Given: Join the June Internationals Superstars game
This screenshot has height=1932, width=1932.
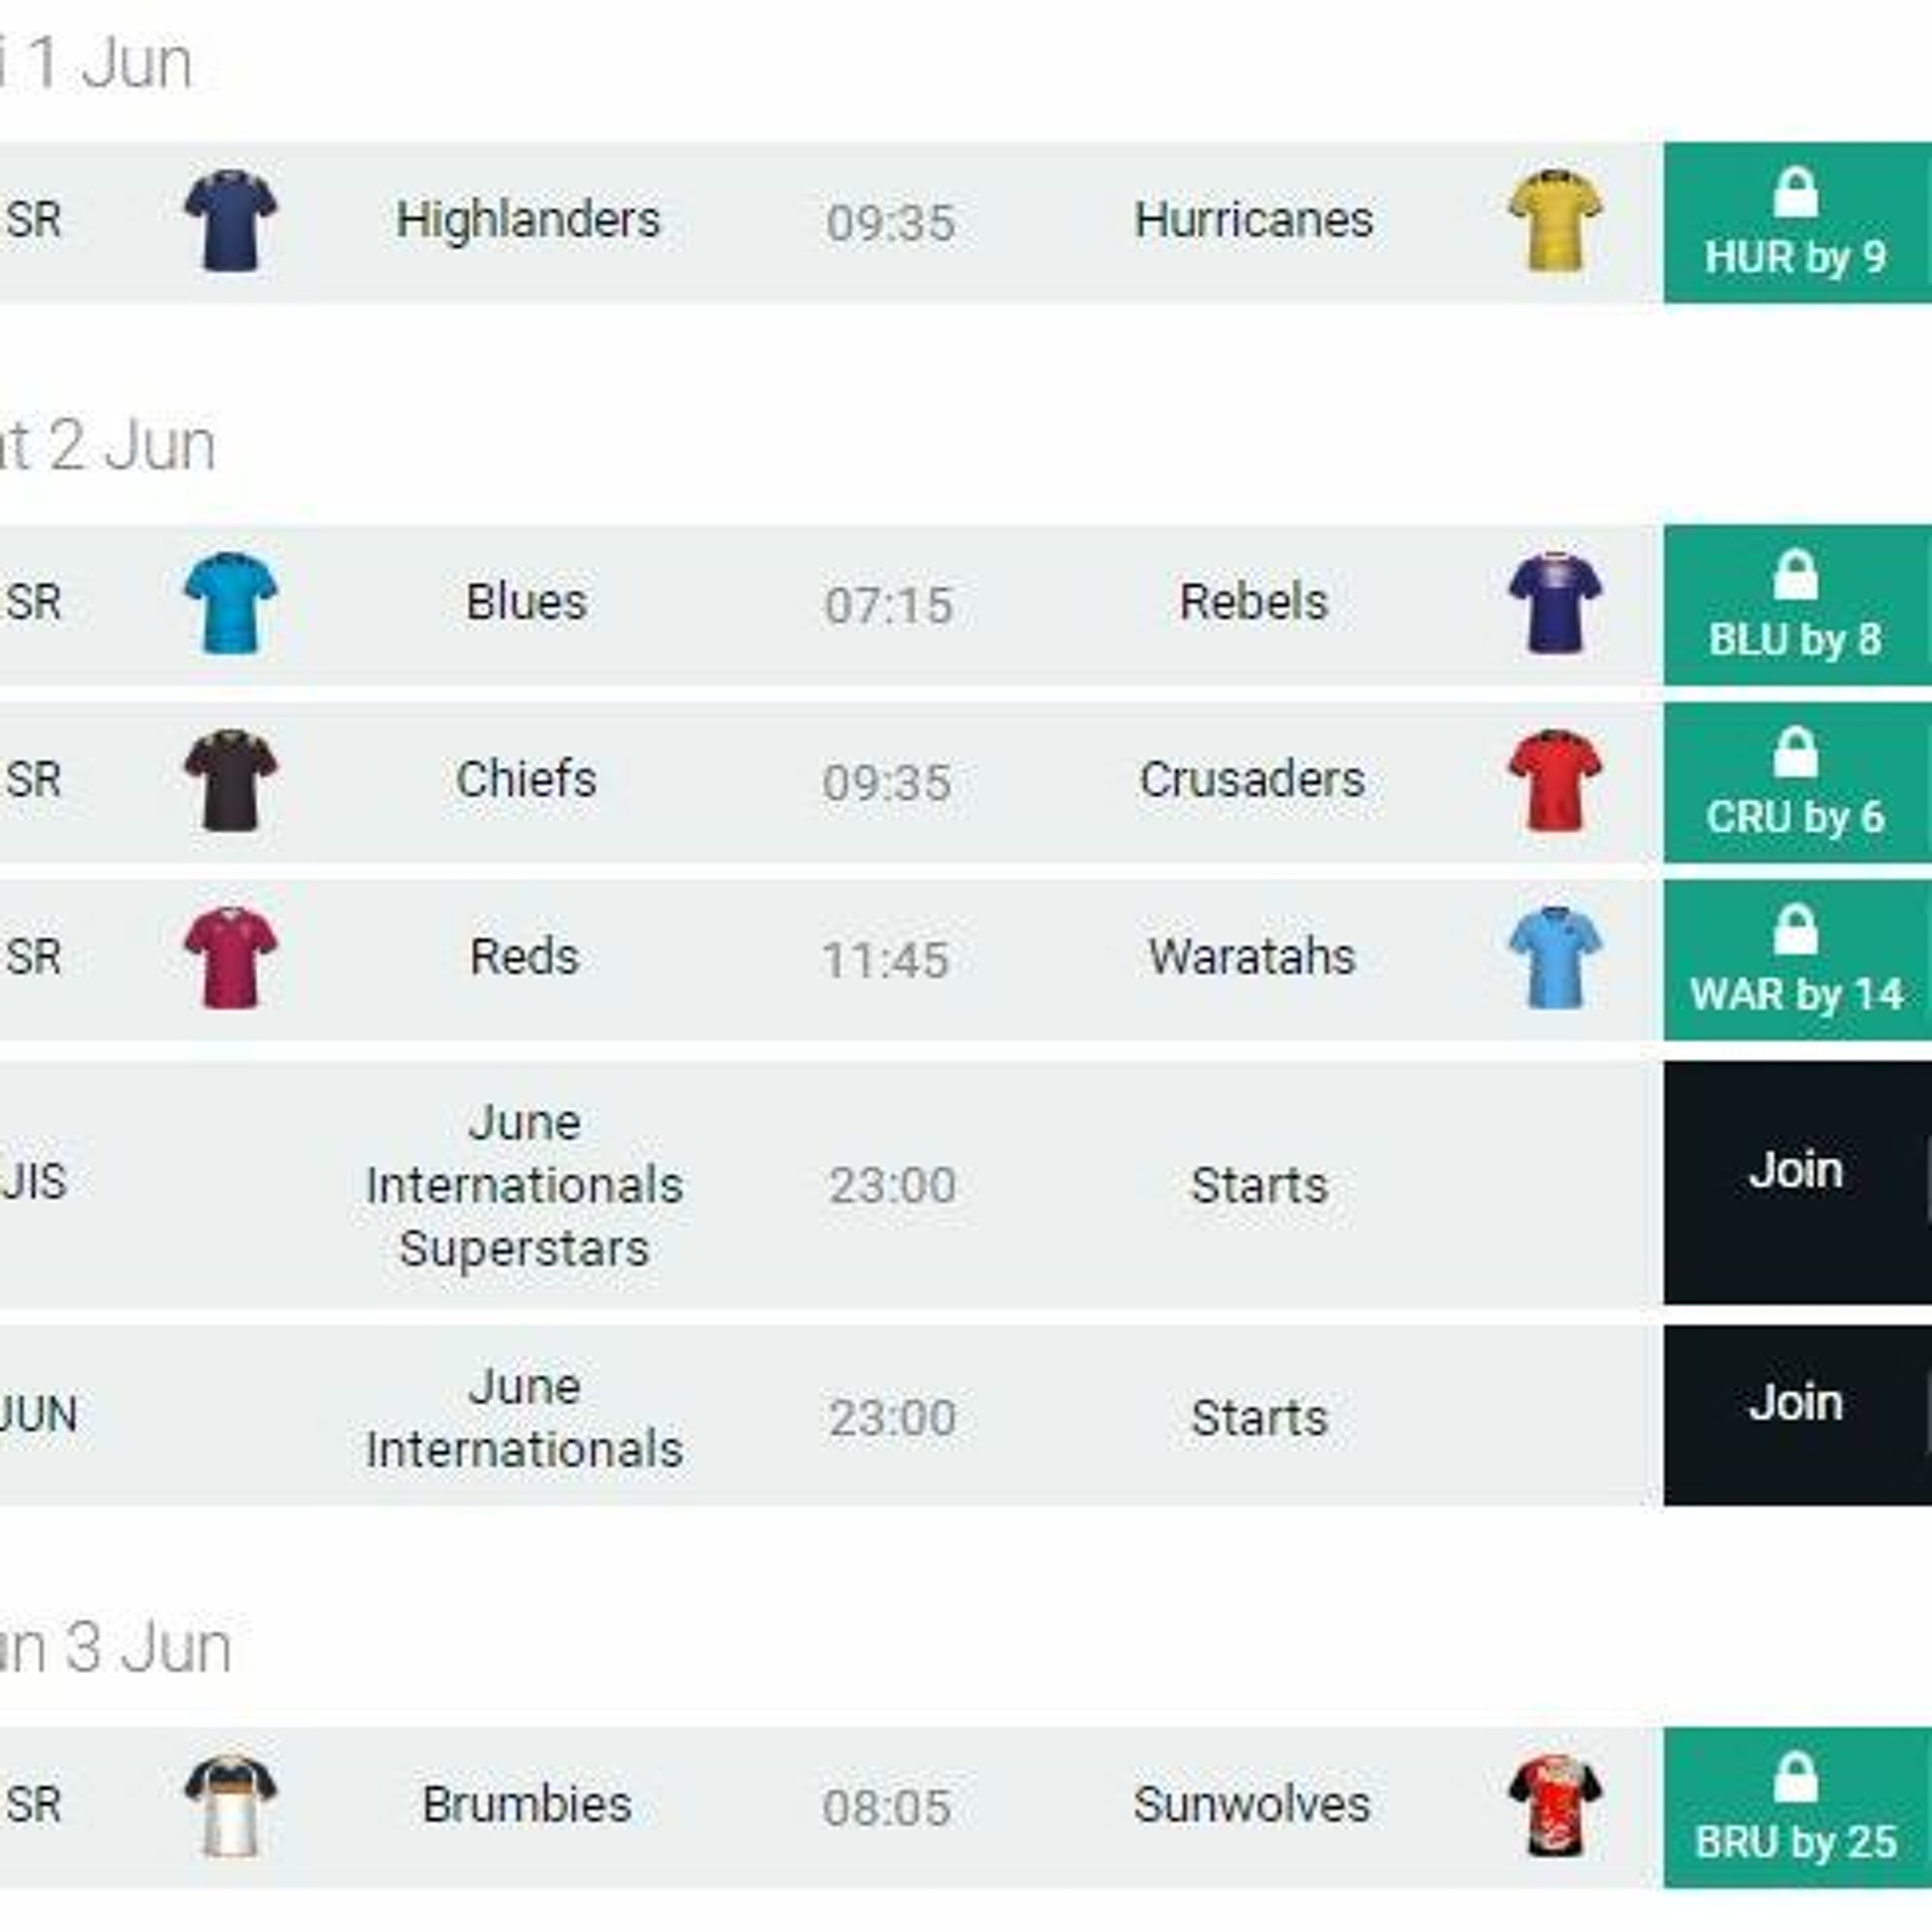Looking at the screenshot, I should (x=1797, y=1182).
